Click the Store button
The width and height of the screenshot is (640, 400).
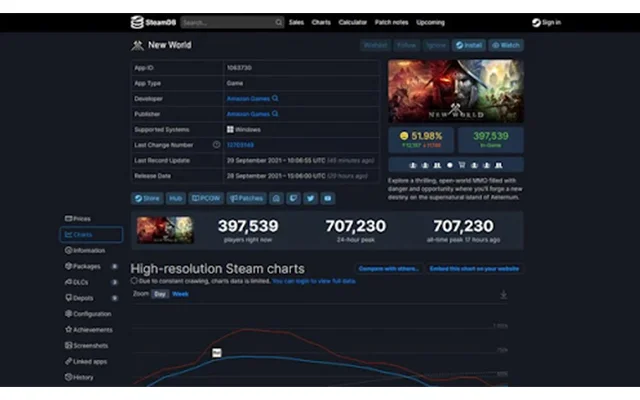[147, 198]
